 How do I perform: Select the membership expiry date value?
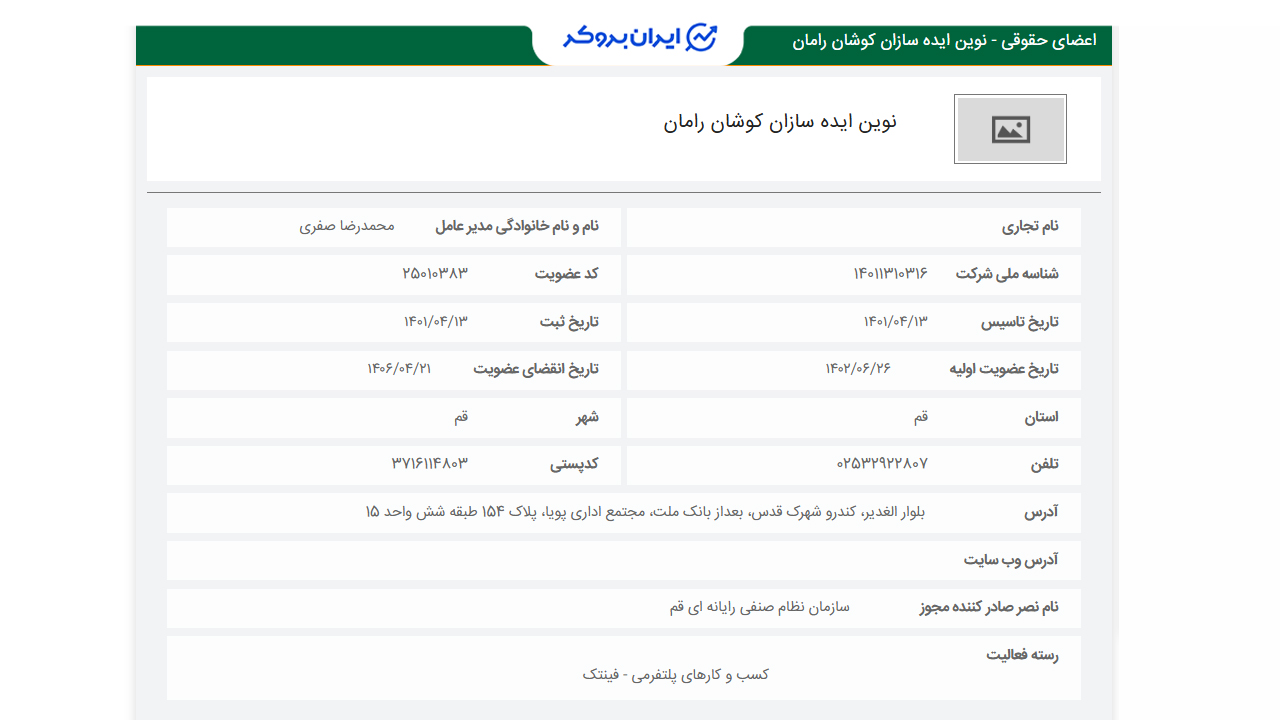pyautogui.click(x=399, y=369)
